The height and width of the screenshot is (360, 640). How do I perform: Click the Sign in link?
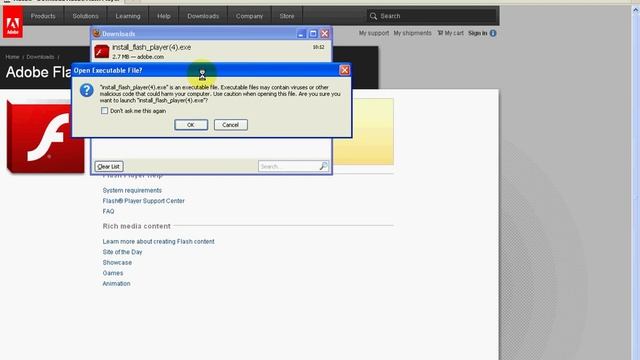tap(478, 33)
